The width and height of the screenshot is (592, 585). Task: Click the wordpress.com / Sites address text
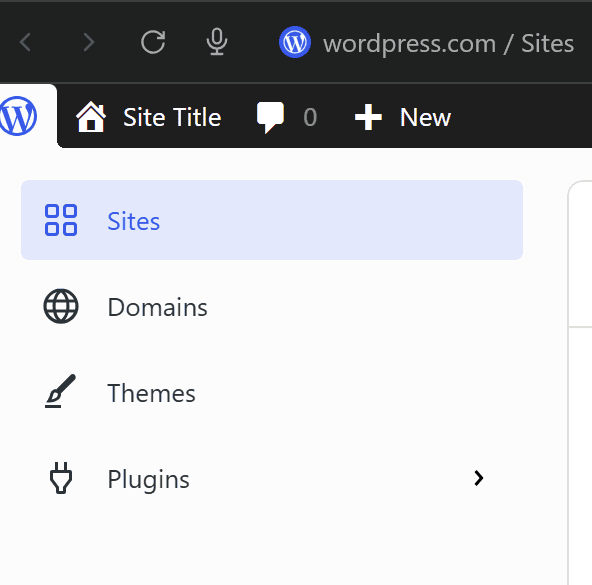pos(448,44)
